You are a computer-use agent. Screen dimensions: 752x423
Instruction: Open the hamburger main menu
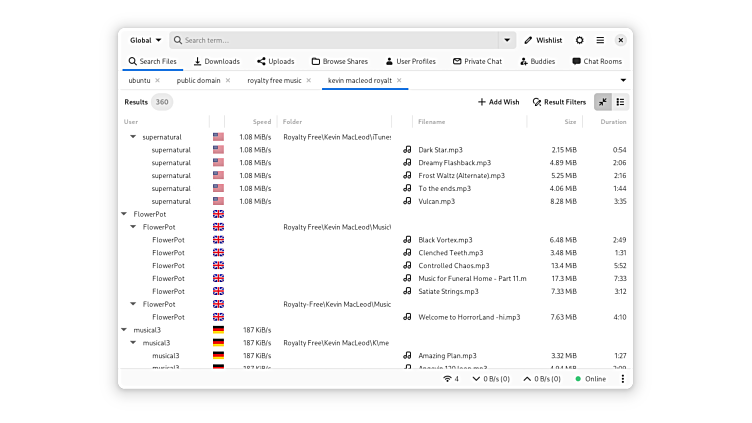(600, 40)
